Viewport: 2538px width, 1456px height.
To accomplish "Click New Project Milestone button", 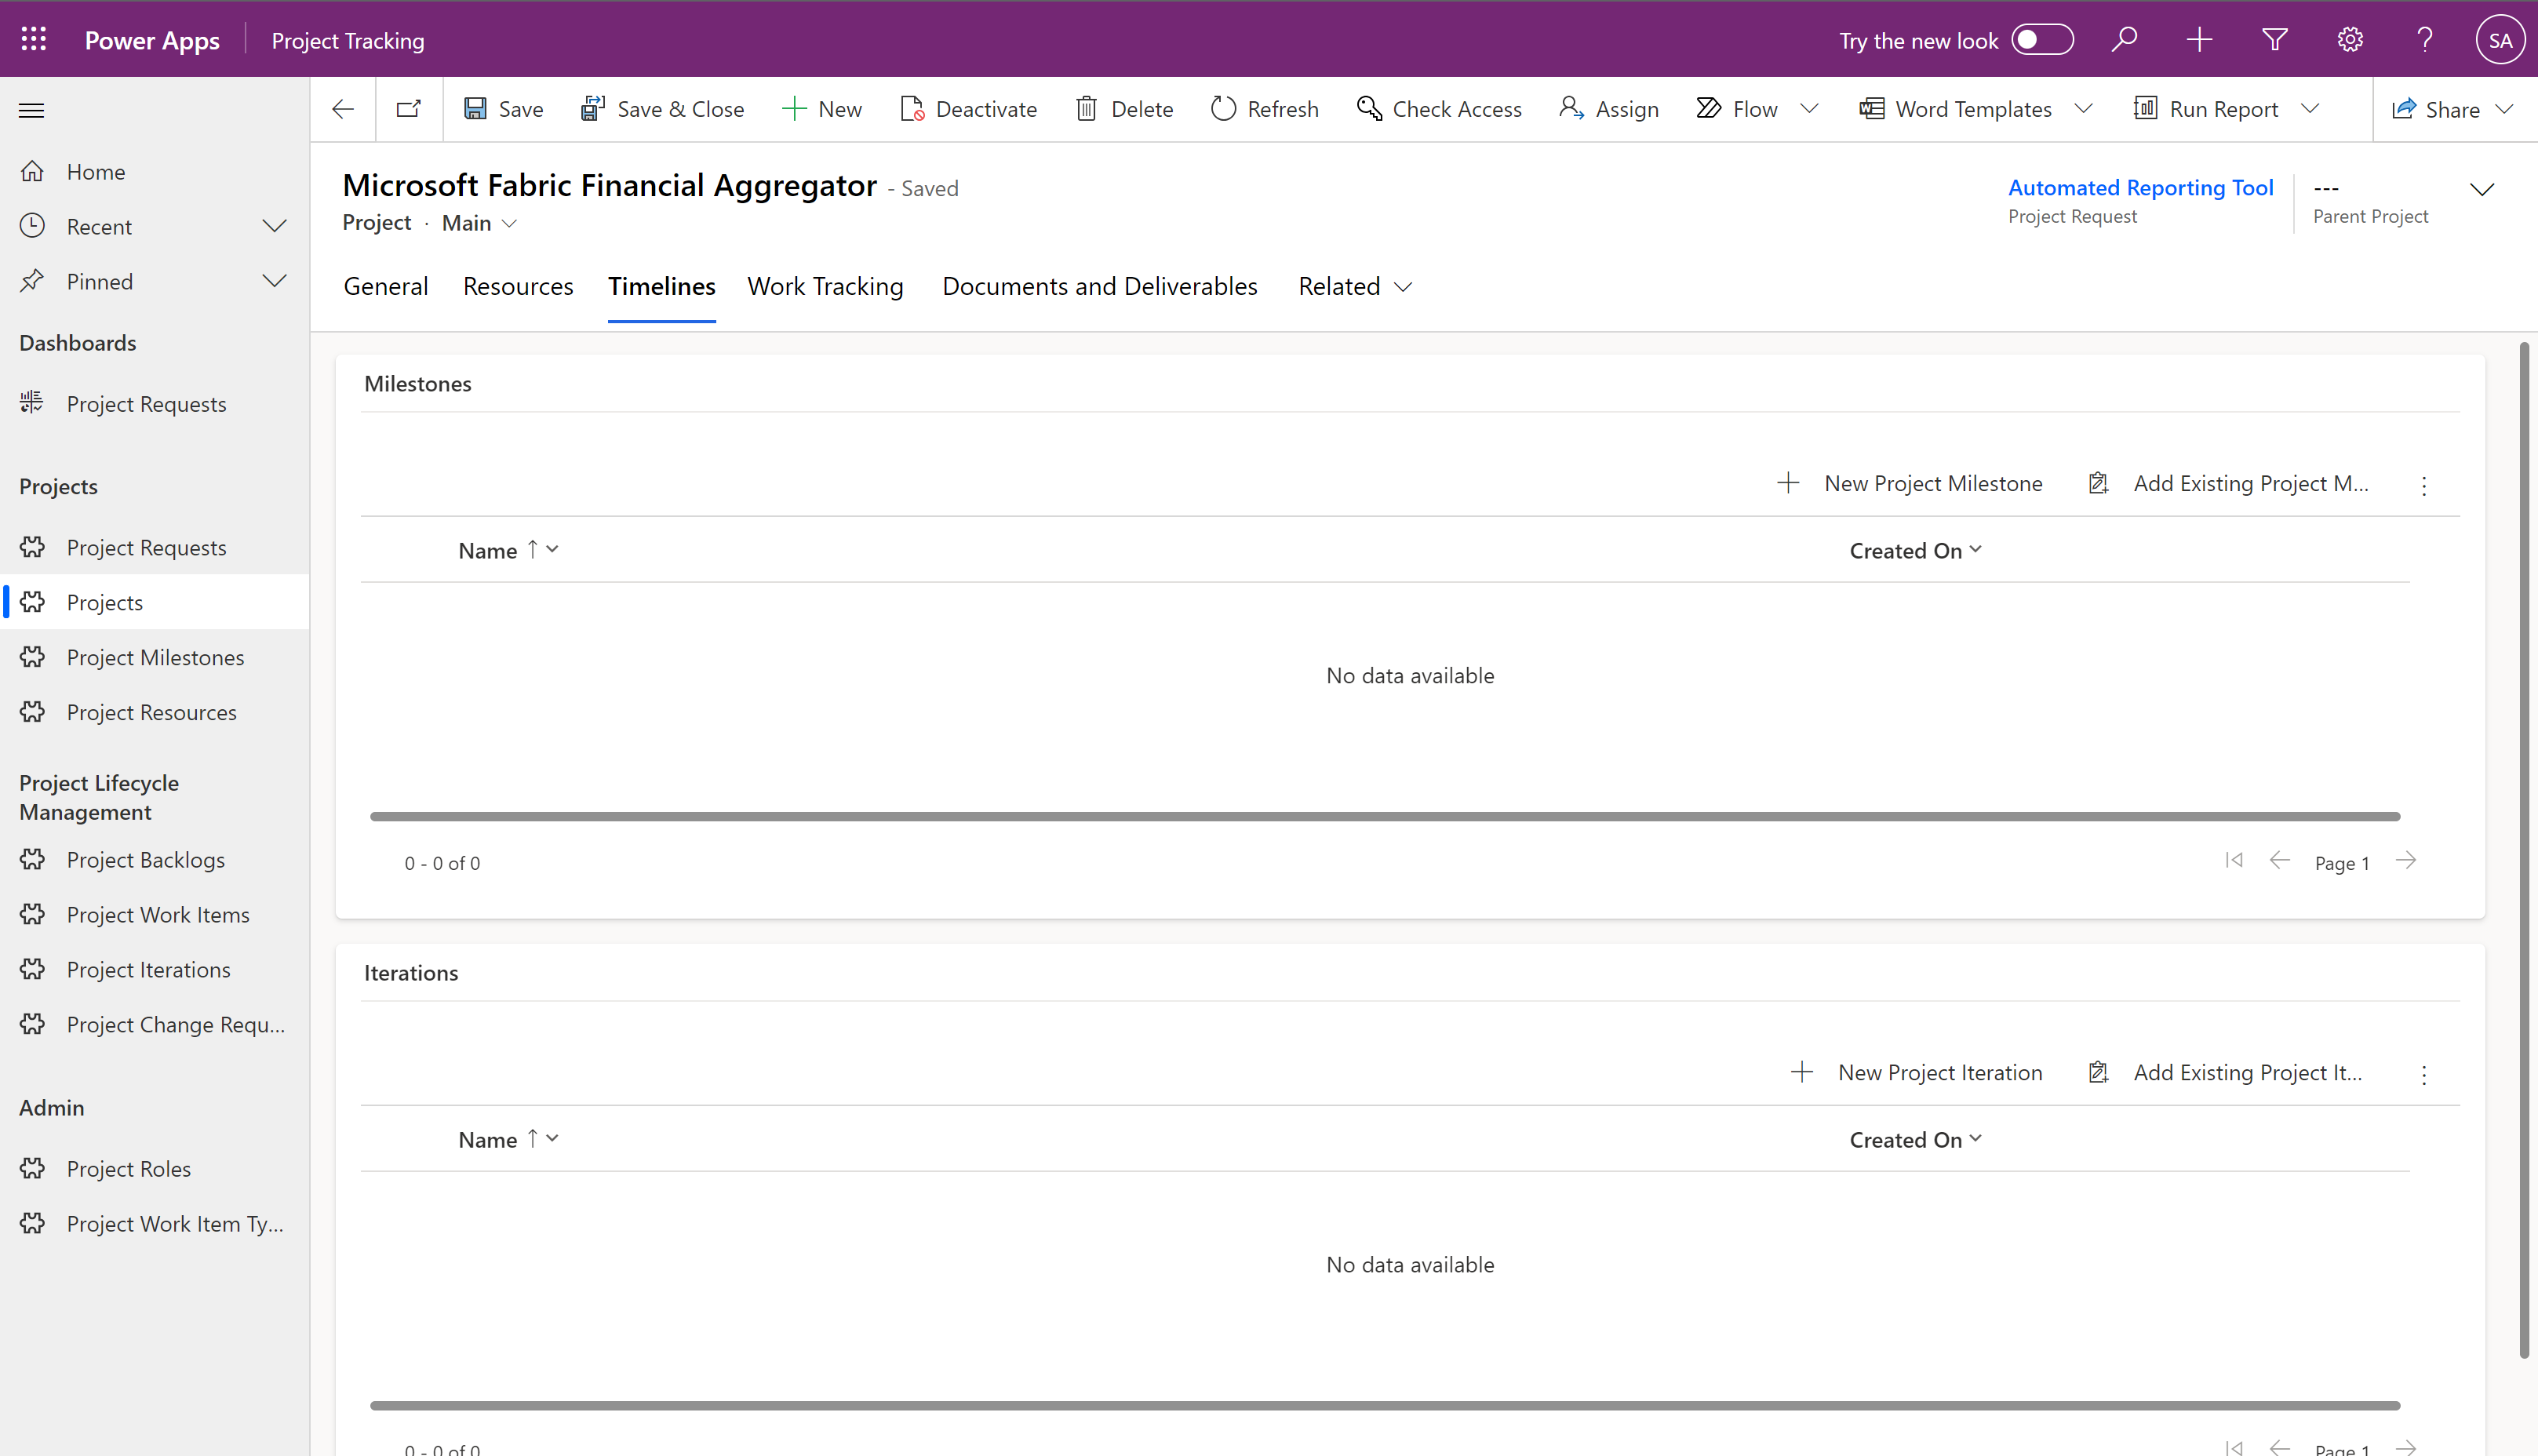I will (1910, 484).
